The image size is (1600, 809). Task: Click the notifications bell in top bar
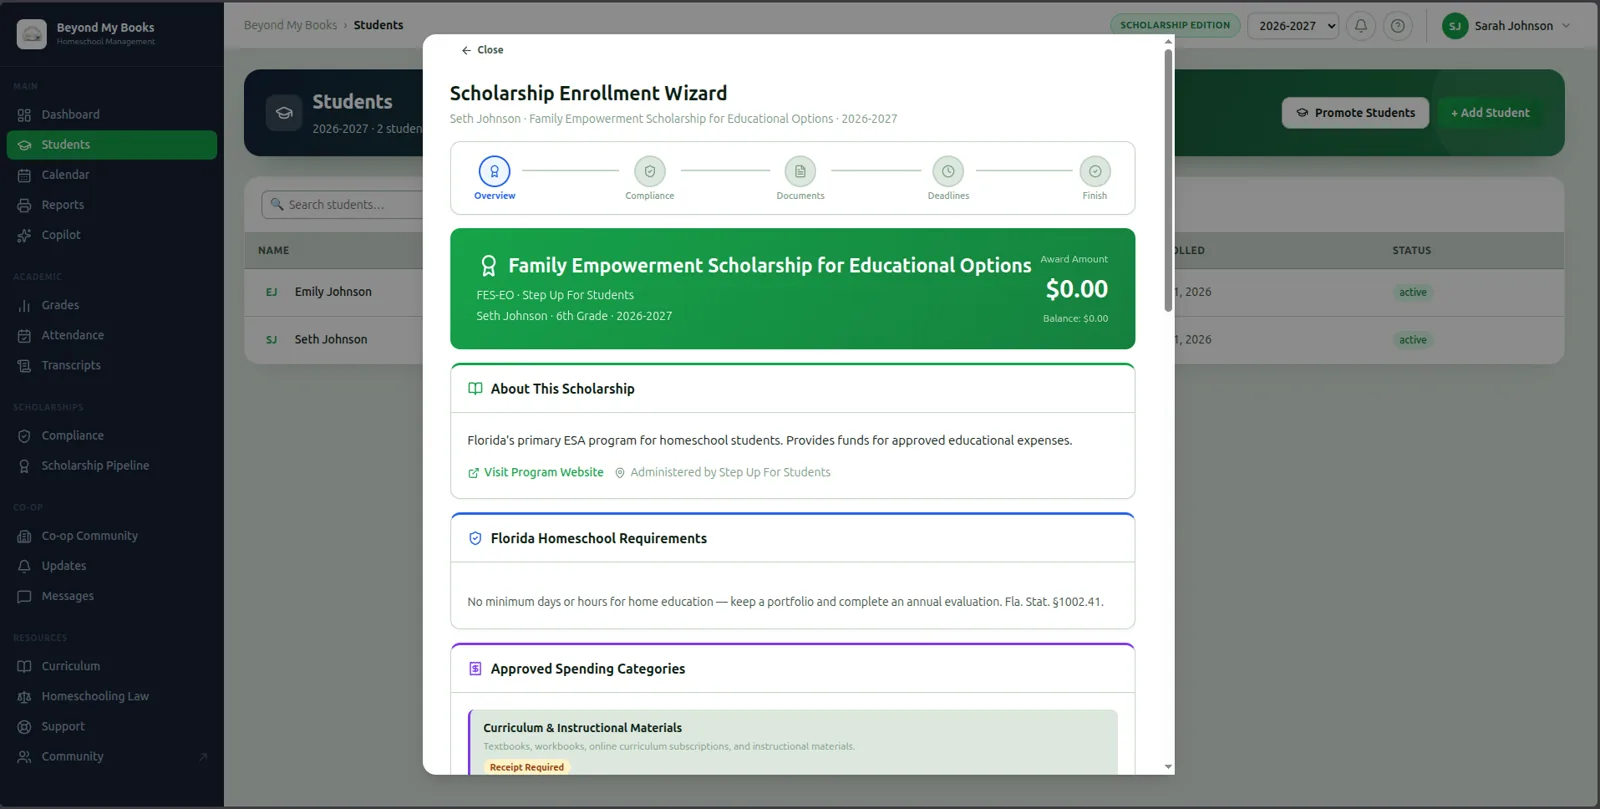pos(1361,26)
